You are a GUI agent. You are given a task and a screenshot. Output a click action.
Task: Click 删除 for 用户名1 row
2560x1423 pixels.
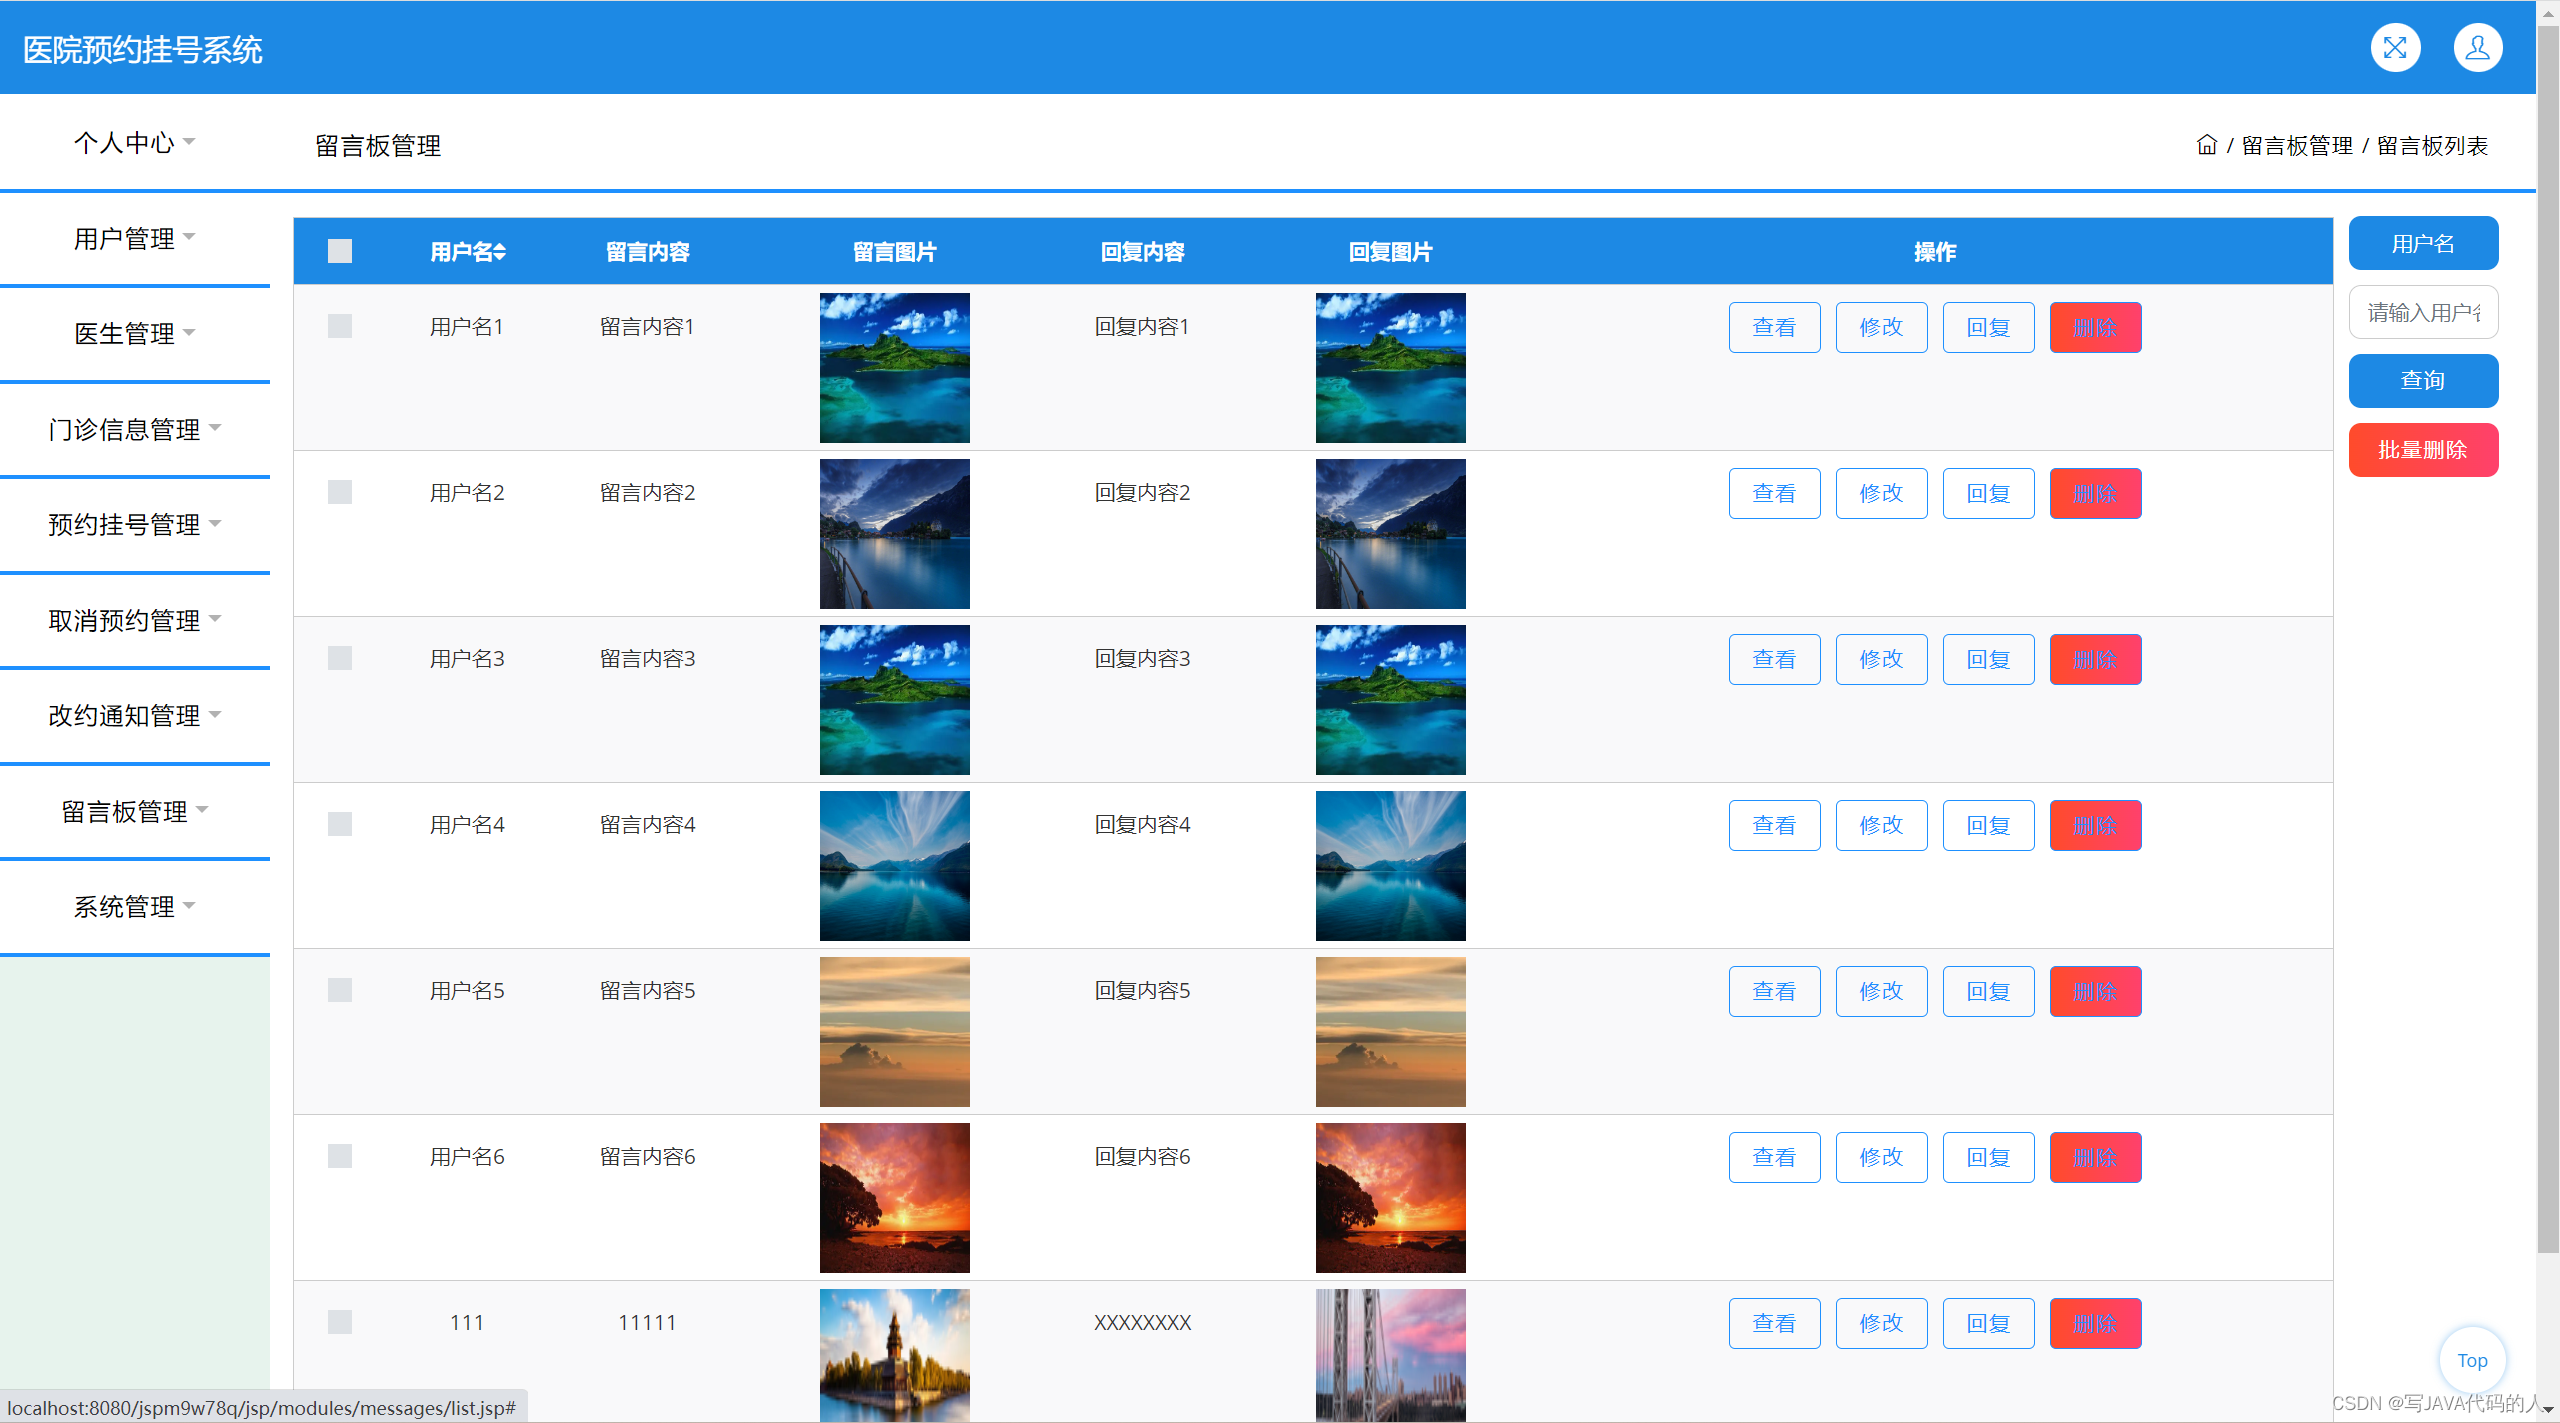[2095, 327]
